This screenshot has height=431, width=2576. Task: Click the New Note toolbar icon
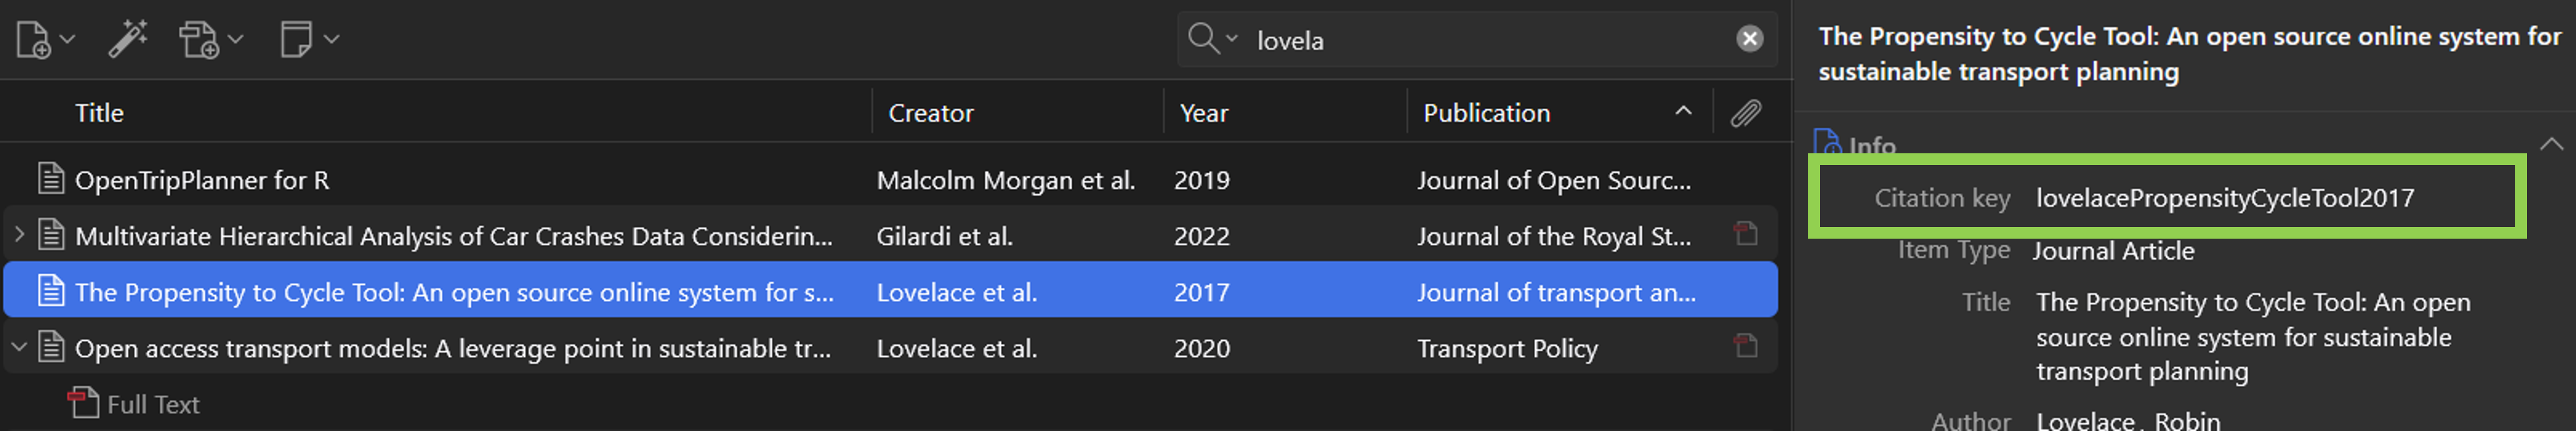(296, 40)
